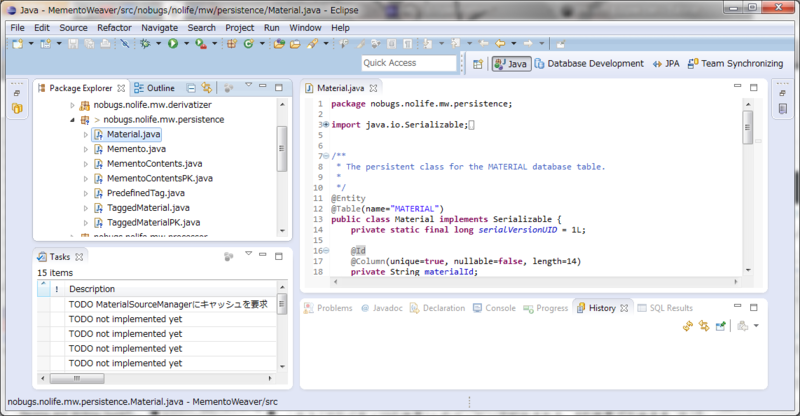The image size is (800, 416).
Task: Click the green Run button icon
Action: click(173, 44)
